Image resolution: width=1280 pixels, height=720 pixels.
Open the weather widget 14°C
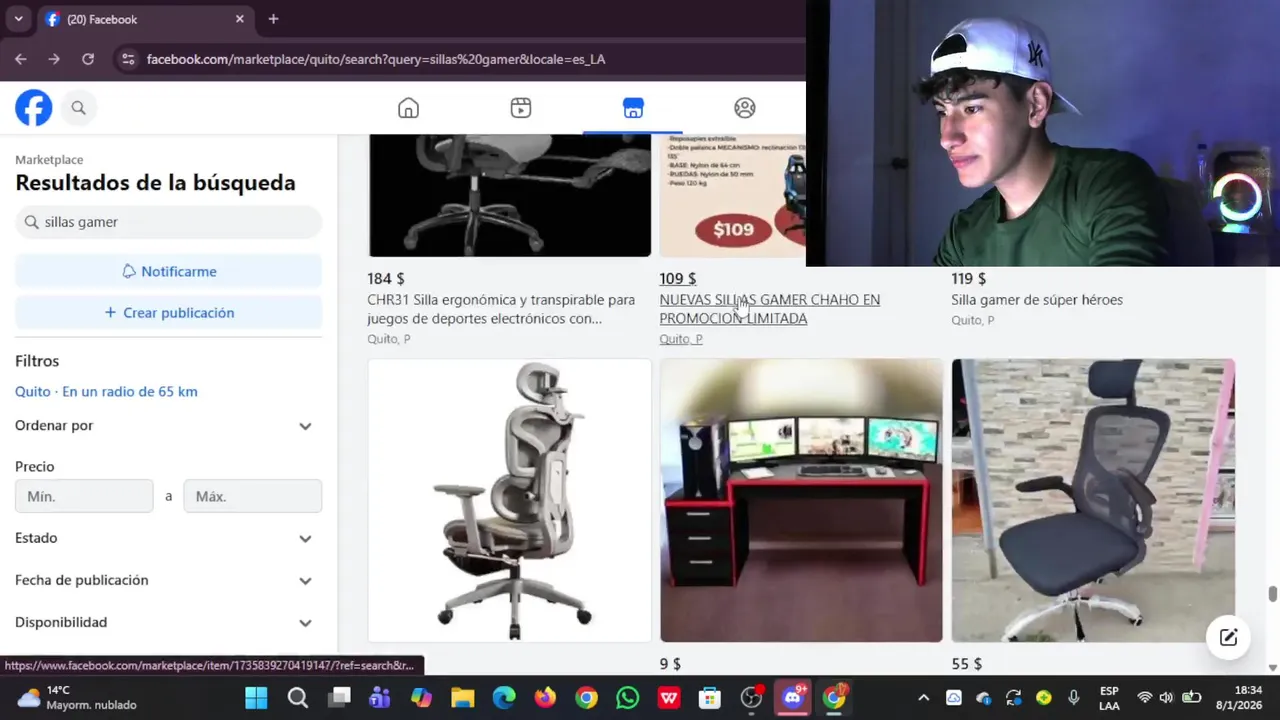[x=76, y=697]
